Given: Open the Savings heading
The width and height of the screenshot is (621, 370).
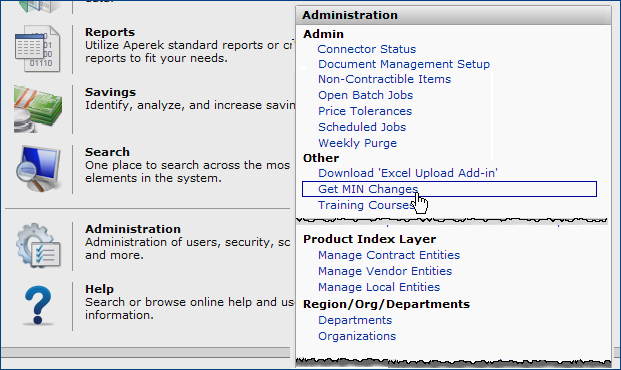Looking at the screenshot, I should click(110, 92).
